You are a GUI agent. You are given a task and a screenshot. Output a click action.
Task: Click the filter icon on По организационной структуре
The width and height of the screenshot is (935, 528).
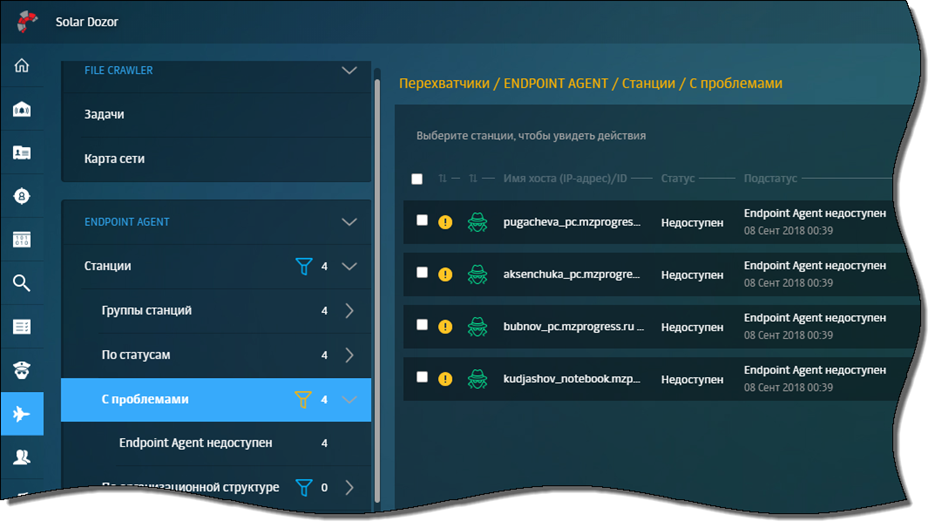(304, 487)
